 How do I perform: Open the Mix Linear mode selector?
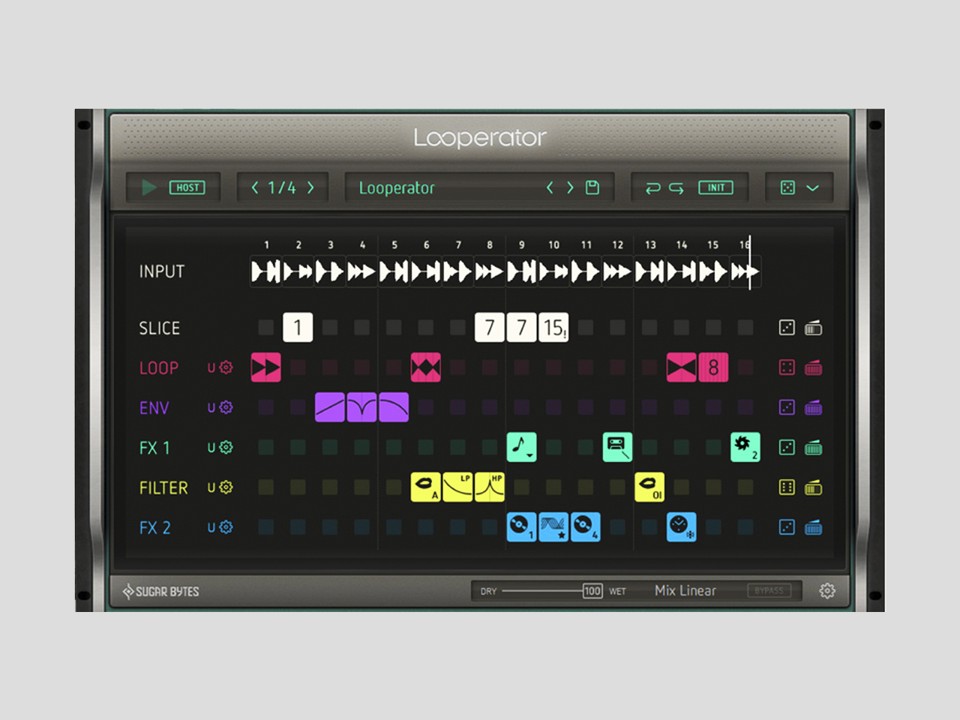(x=685, y=591)
